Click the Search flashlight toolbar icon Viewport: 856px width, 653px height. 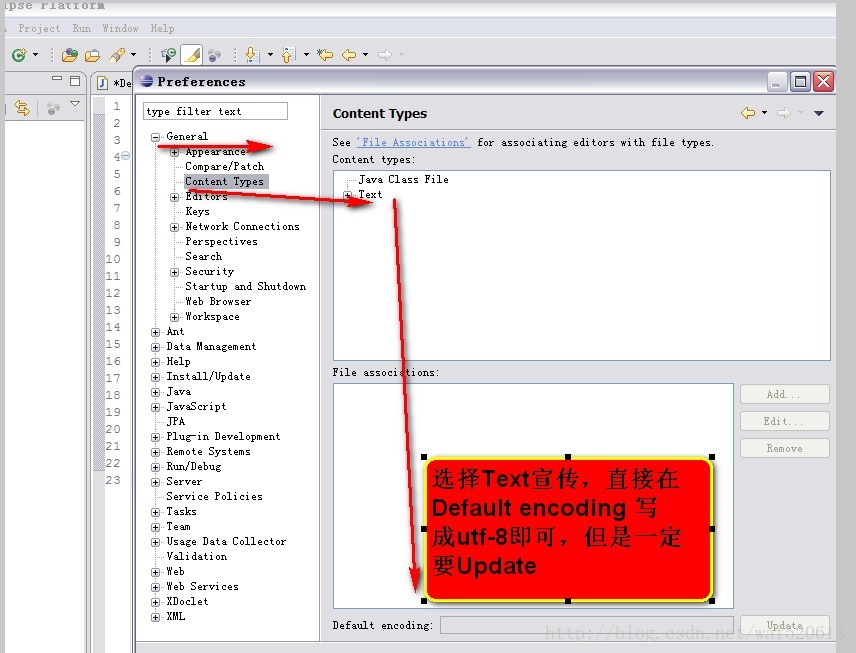(x=117, y=55)
